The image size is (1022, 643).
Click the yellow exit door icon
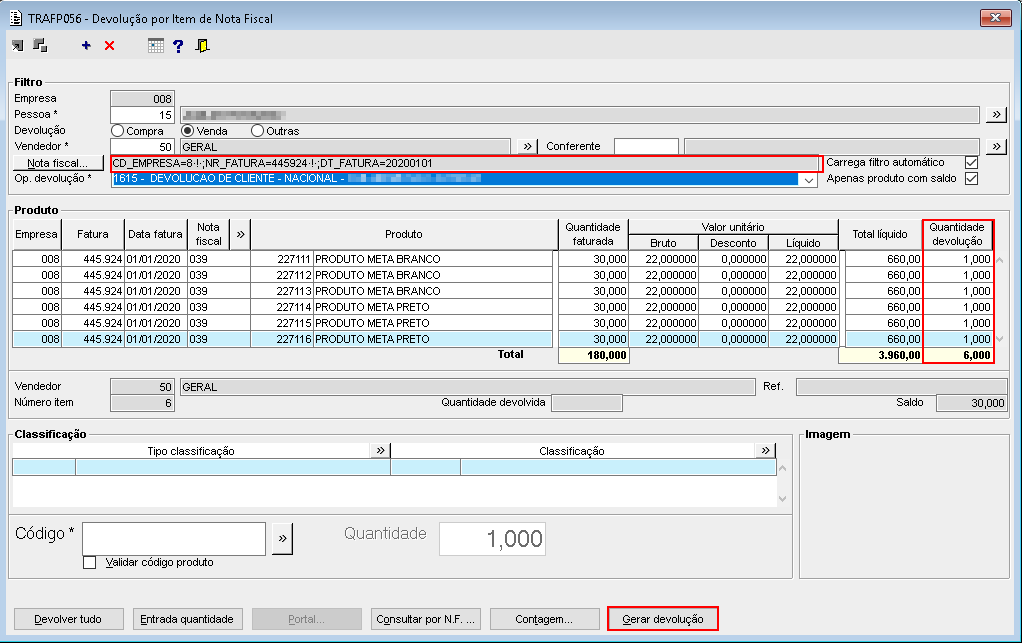[x=202, y=46]
